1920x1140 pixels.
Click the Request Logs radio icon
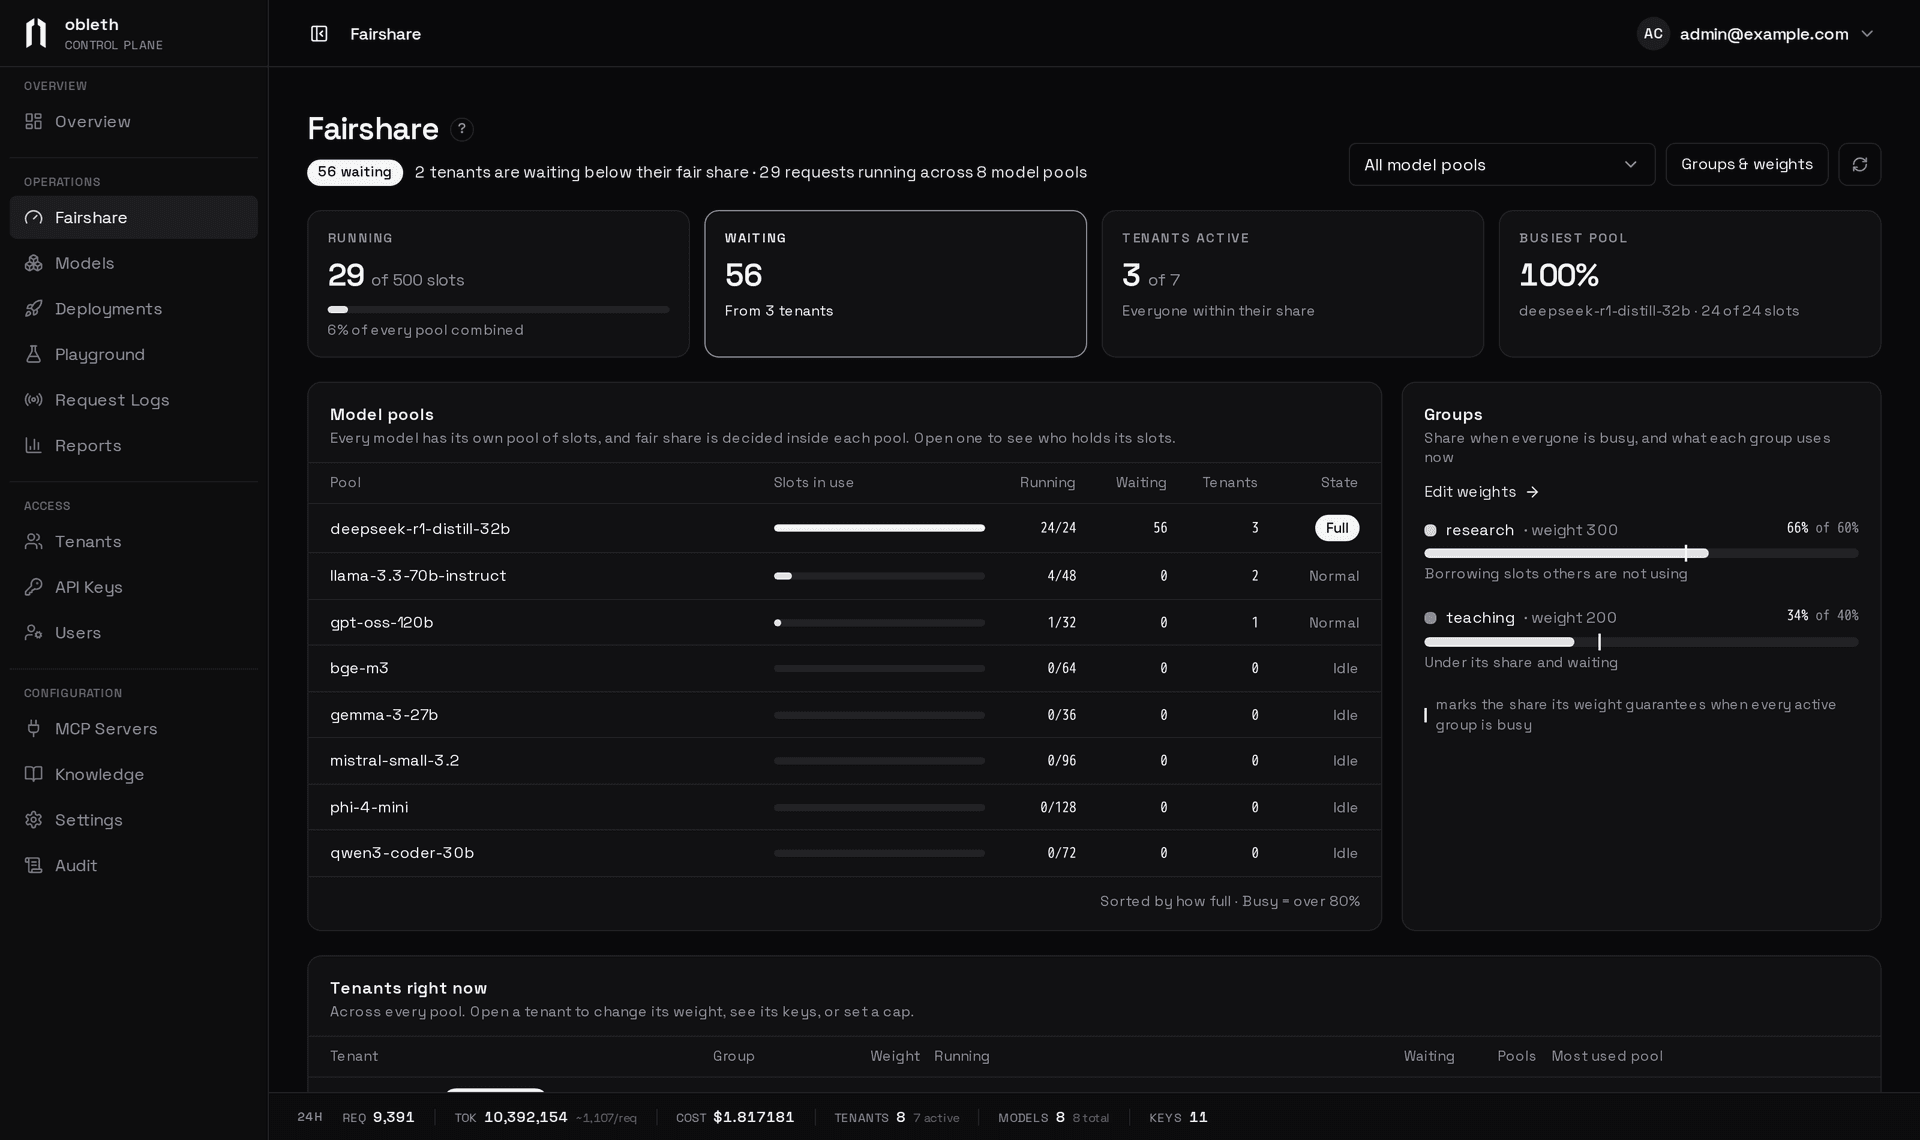point(34,400)
